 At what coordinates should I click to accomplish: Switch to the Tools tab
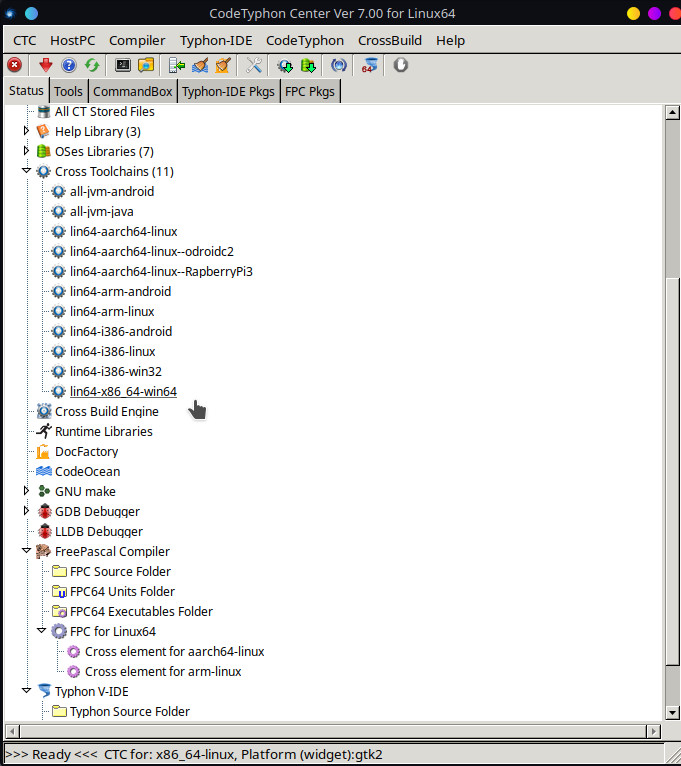[x=68, y=91]
